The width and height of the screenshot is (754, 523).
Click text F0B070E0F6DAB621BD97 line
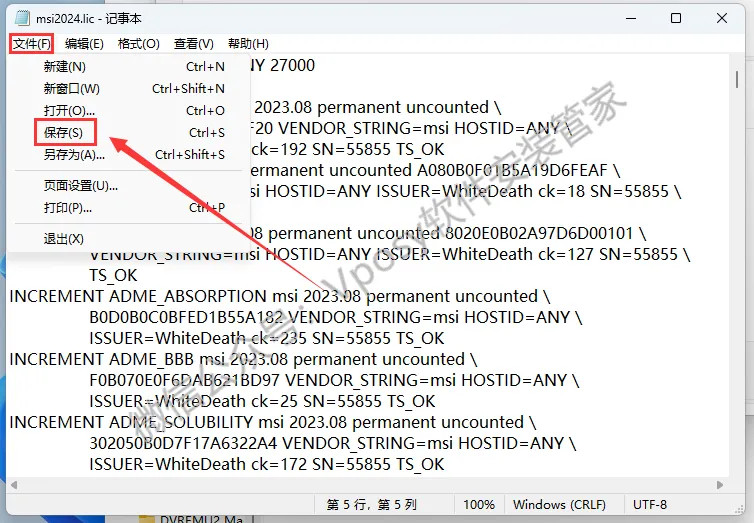pos(334,380)
